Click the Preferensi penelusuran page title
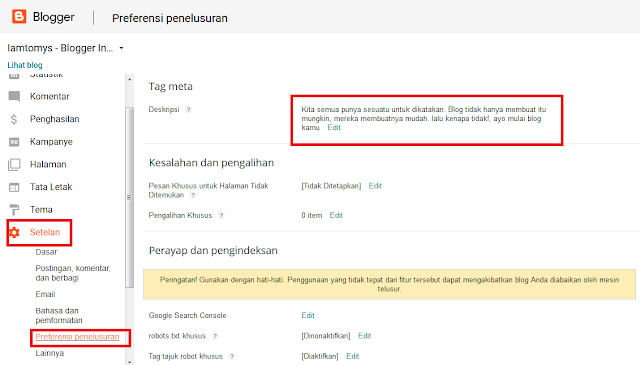This screenshot has width=640, height=365. (170, 18)
